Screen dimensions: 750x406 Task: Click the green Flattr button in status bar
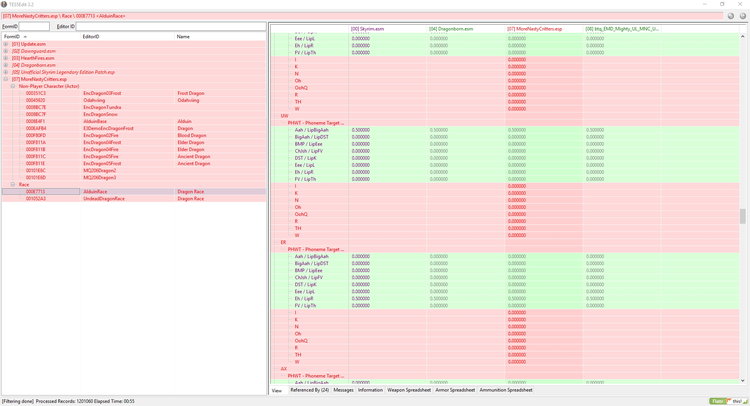[717, 401]
